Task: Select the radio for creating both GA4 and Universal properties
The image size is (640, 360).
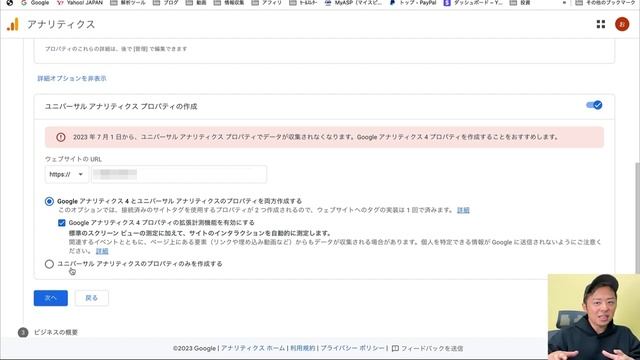Action: point(49,201)
